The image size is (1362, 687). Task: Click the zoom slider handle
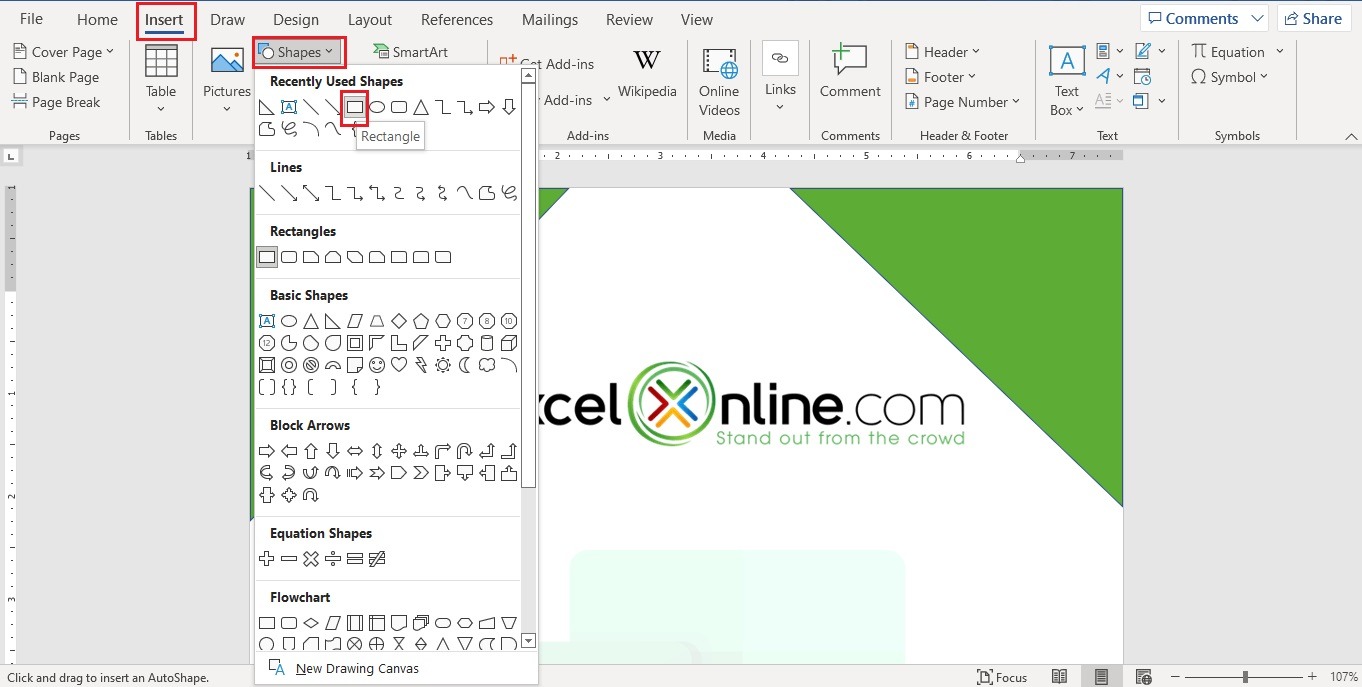[1245, 677]
